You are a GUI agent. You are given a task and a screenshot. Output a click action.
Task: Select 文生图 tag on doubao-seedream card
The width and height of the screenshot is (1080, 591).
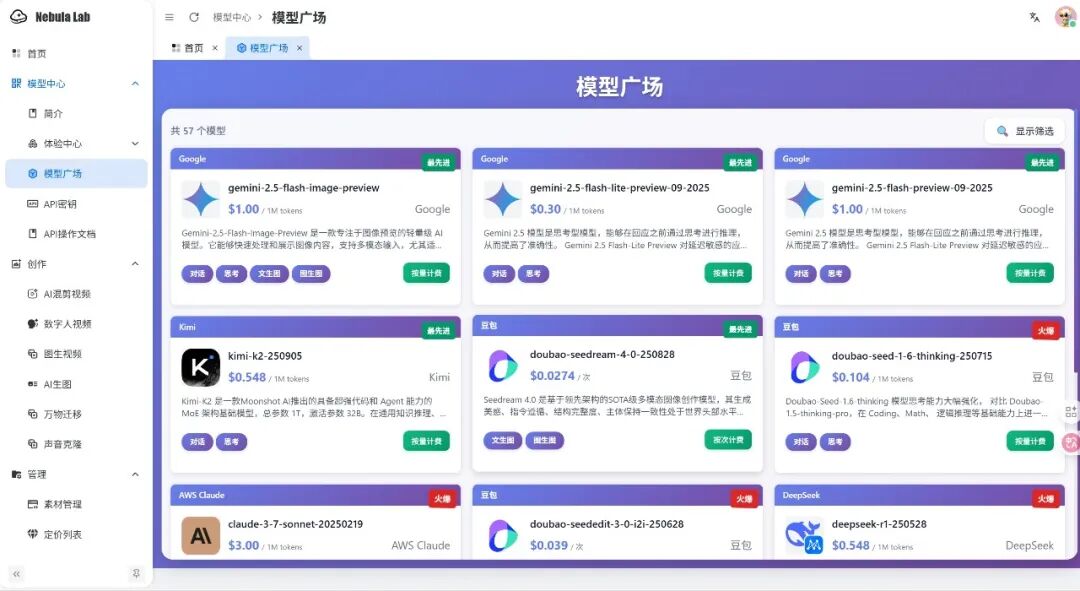click(503, 440)
